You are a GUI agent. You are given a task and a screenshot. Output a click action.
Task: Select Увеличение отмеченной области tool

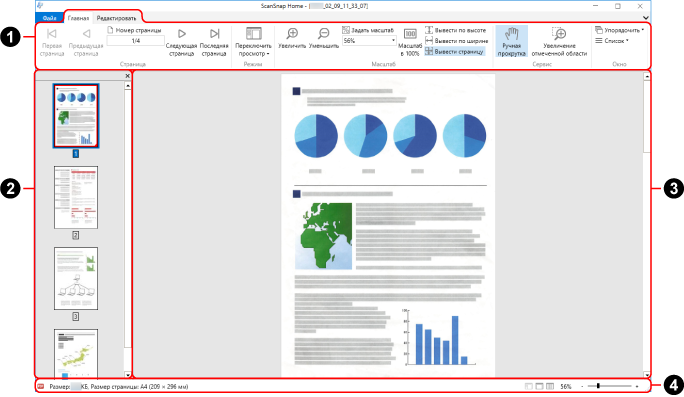[x=559, y=42]
